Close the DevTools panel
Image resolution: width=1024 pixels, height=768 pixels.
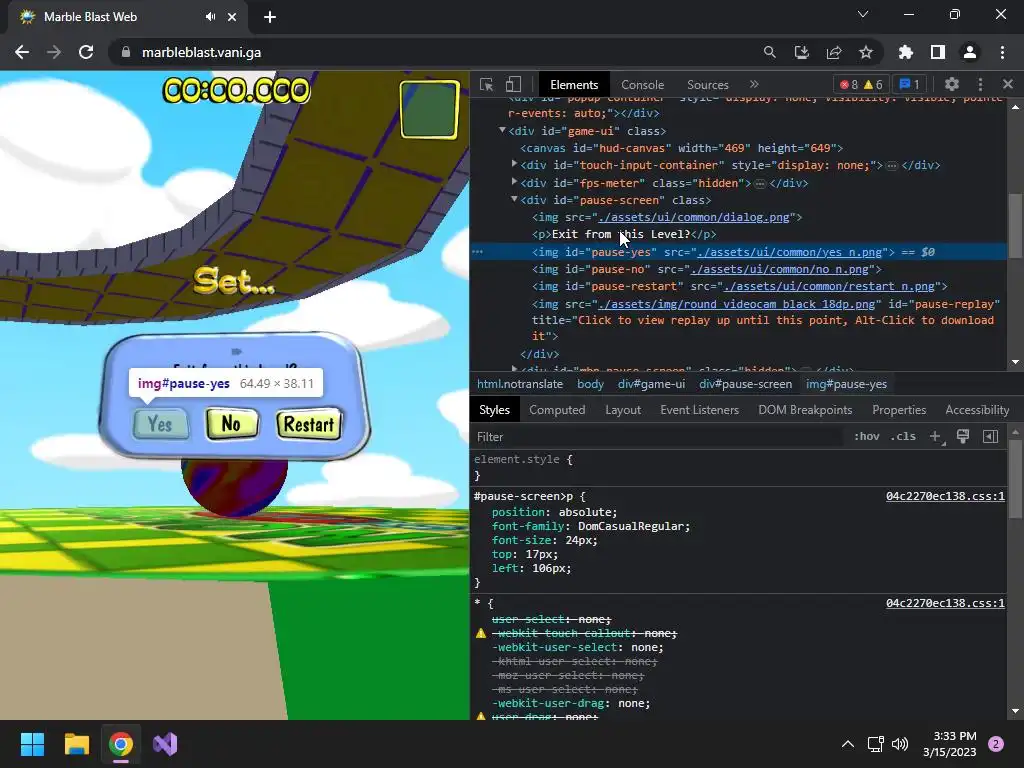tap(1008, 84)
